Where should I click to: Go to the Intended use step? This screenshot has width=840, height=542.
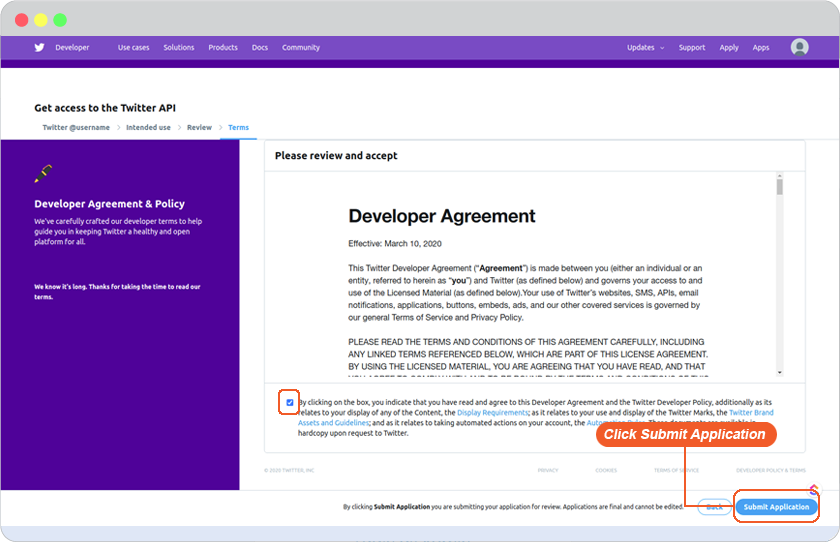coord(148,127)
